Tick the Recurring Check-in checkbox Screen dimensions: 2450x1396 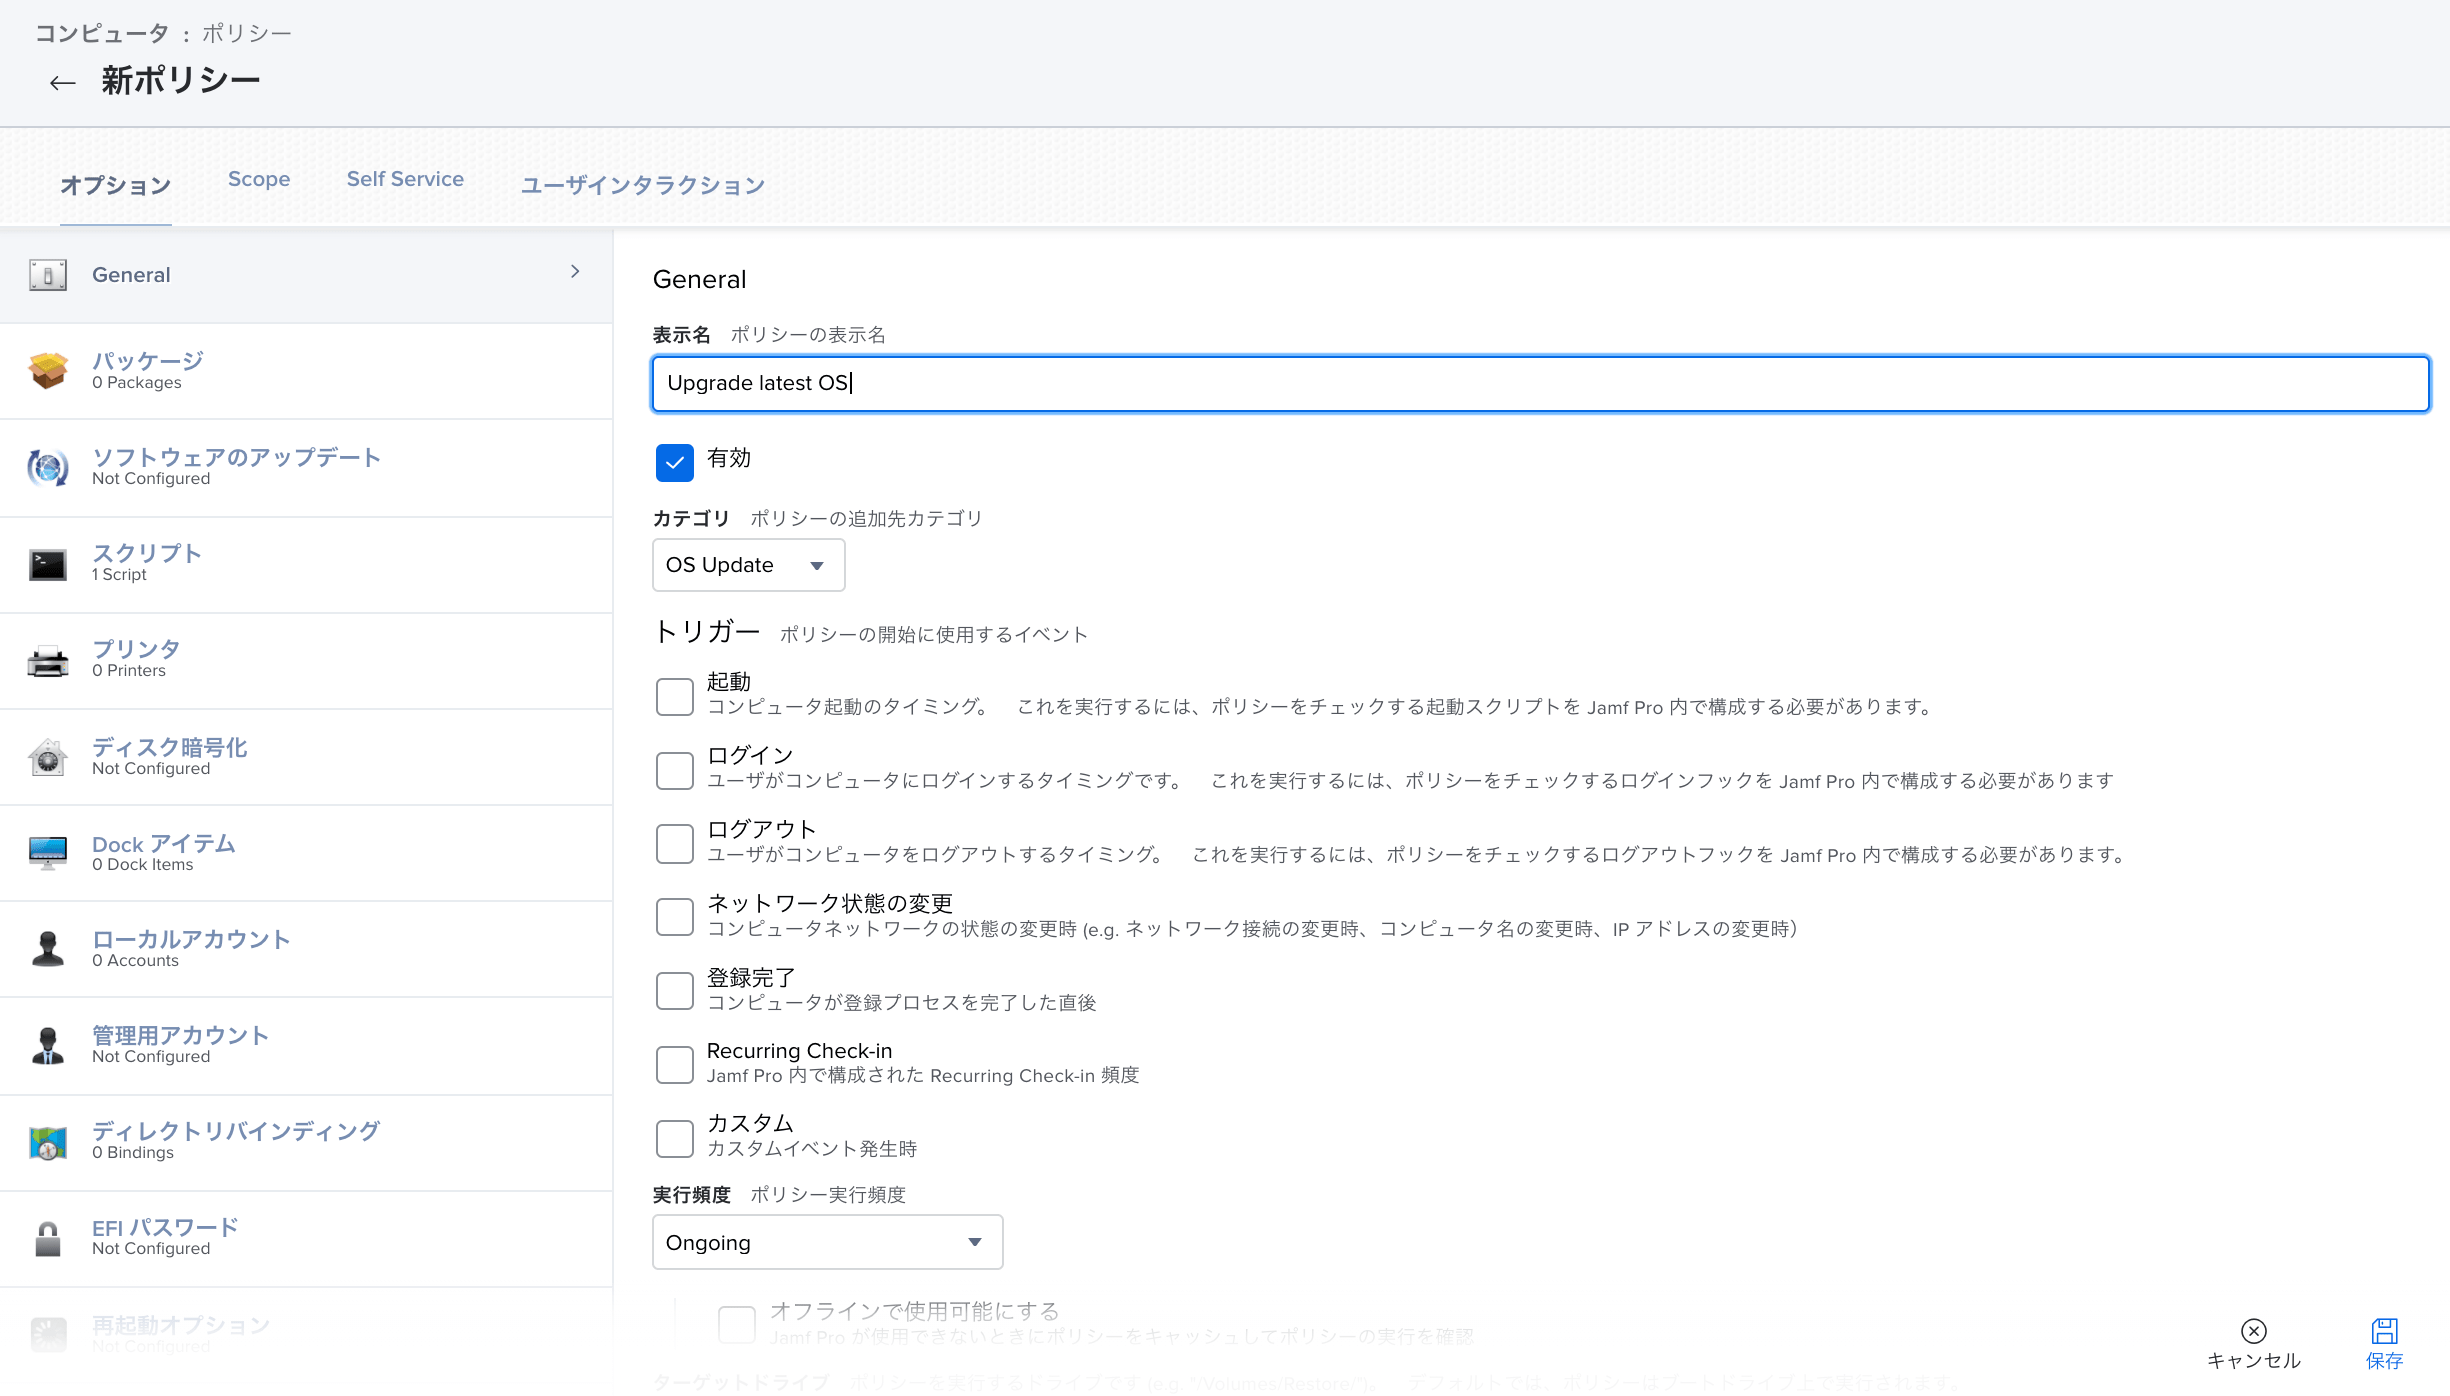pyautogui.click(x=675, y=1065)
